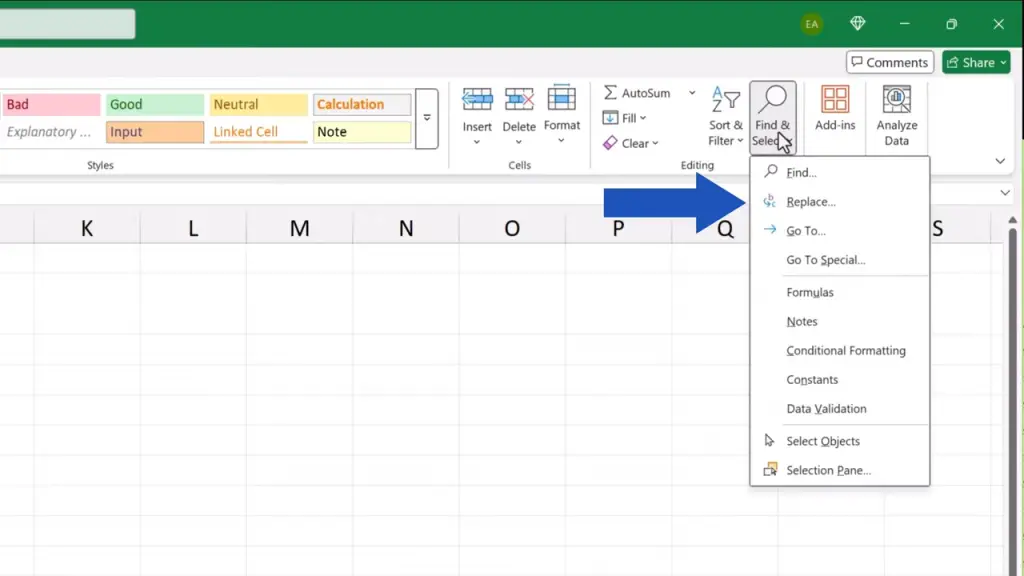Open the Format cells icon
The image size is (1024, 576).
(562, 100)
